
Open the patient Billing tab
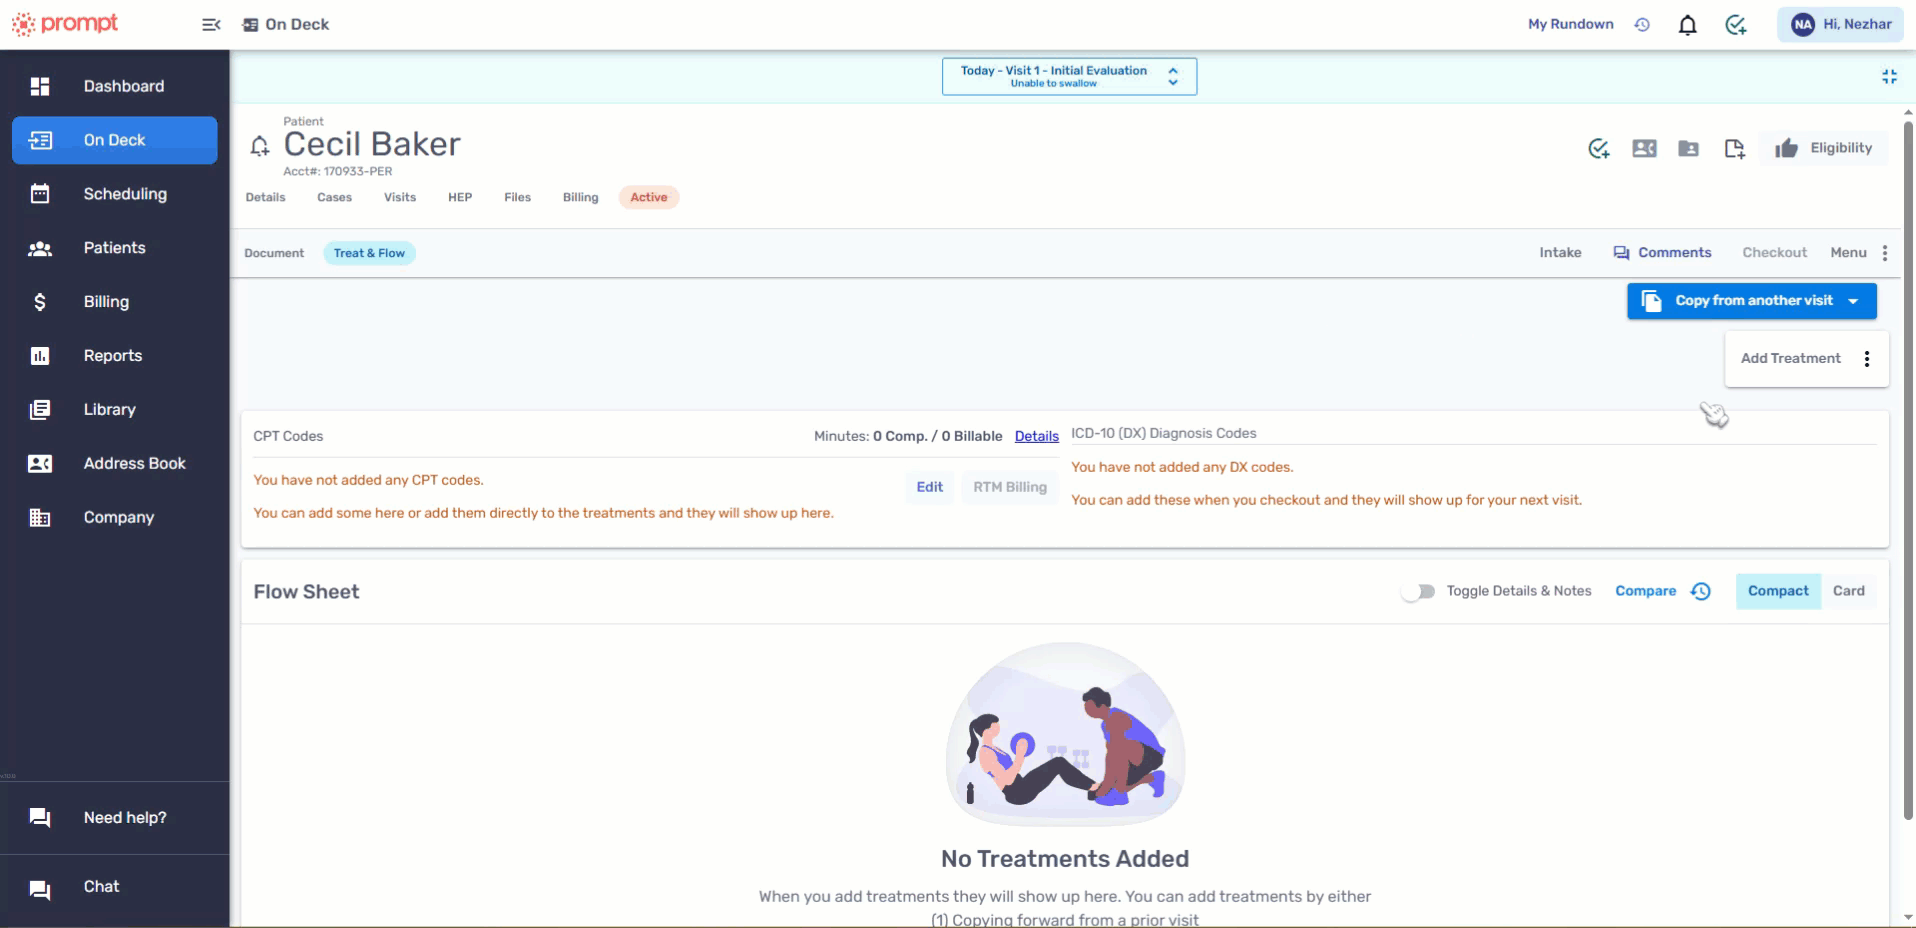tap(581, 197)
